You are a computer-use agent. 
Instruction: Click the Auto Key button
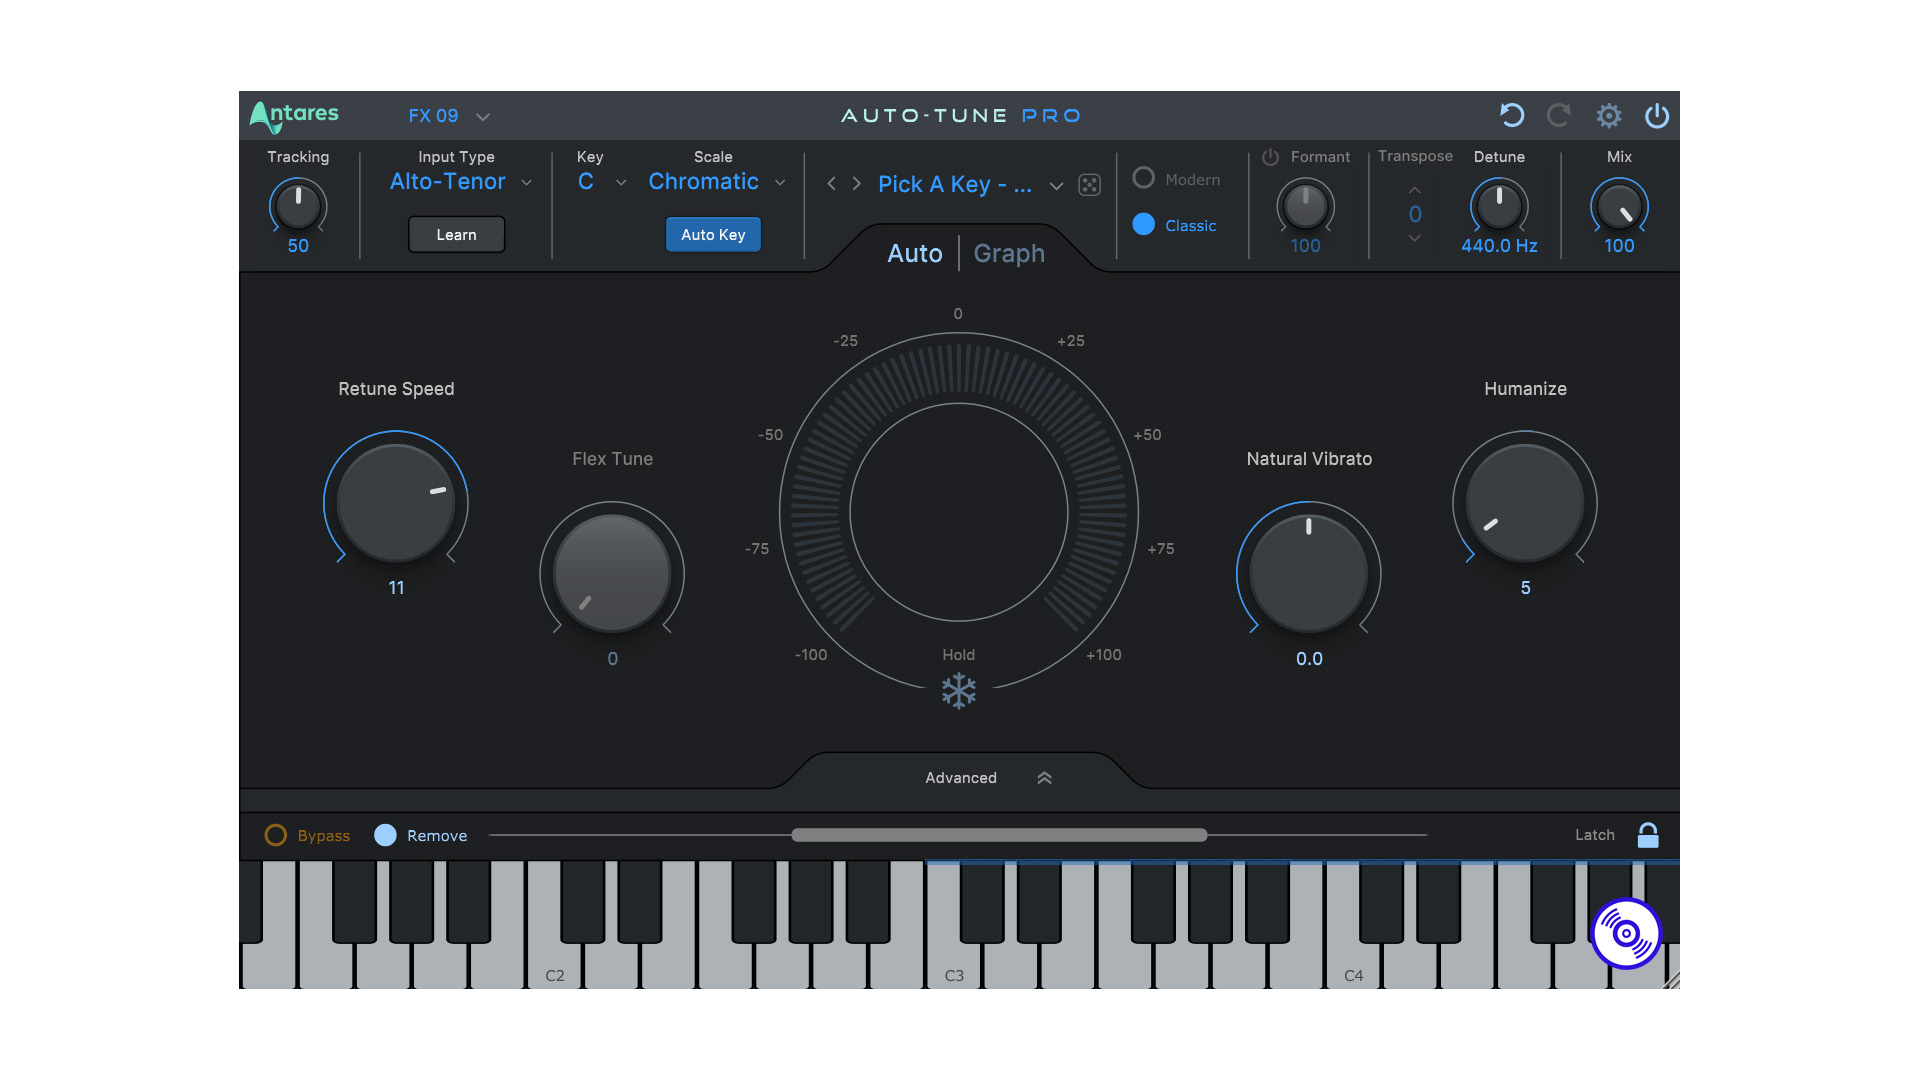point(712,233)
